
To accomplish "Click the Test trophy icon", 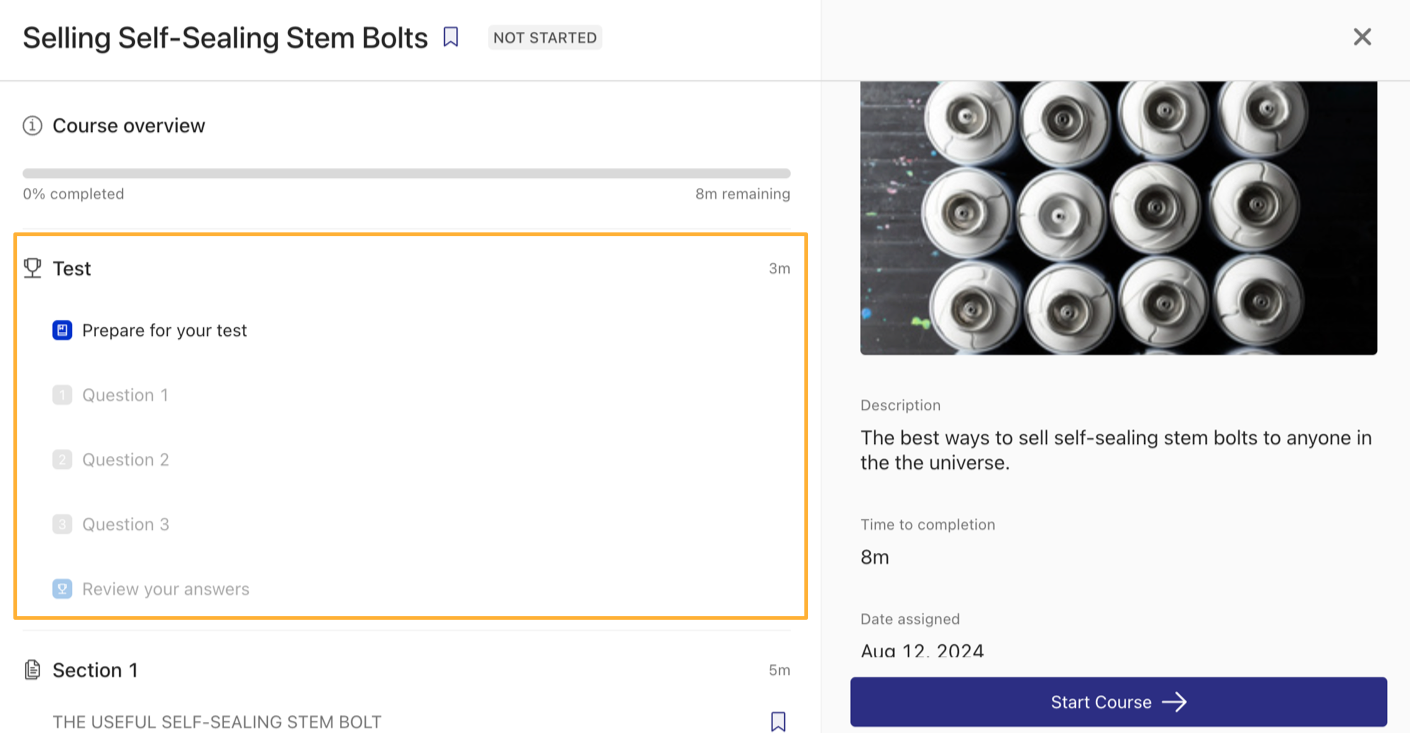I will (33, 268).
